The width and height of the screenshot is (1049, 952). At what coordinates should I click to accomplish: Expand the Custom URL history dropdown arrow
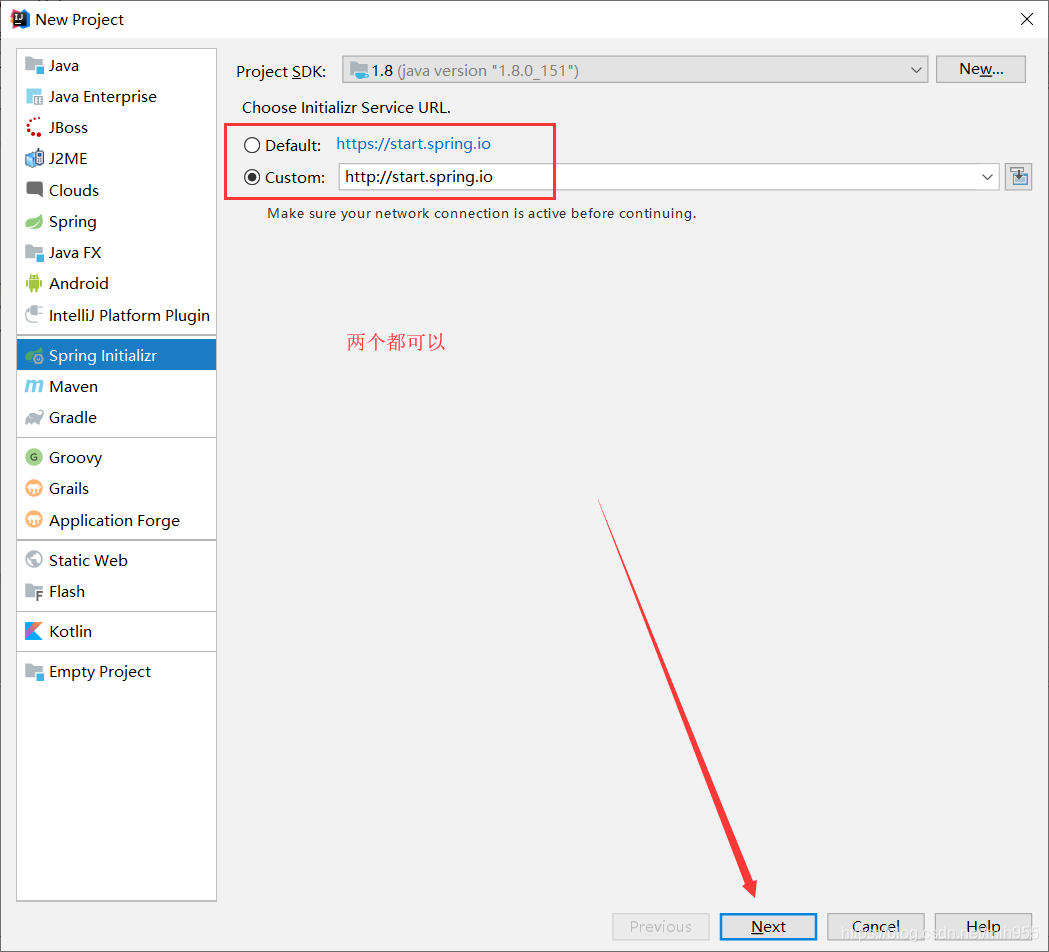coord(987,177)
